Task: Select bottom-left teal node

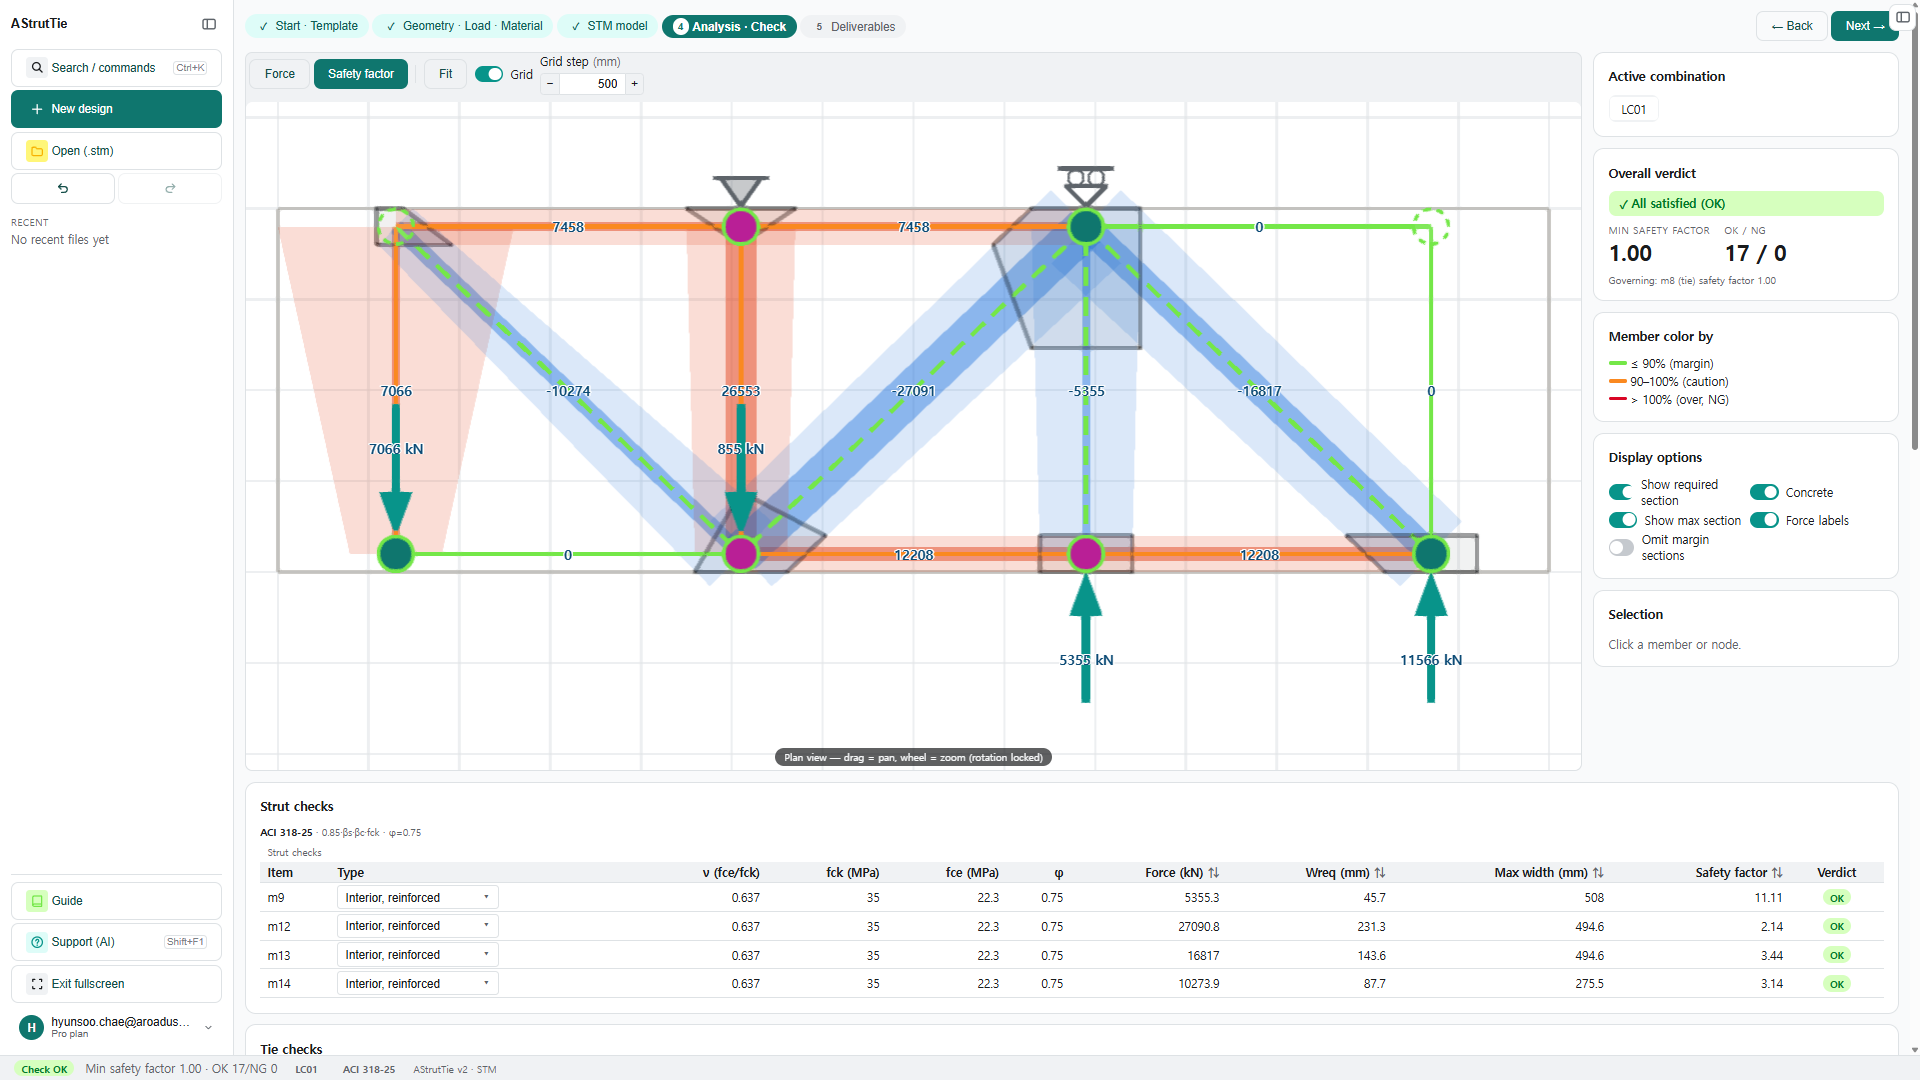Action: (396, 553)
